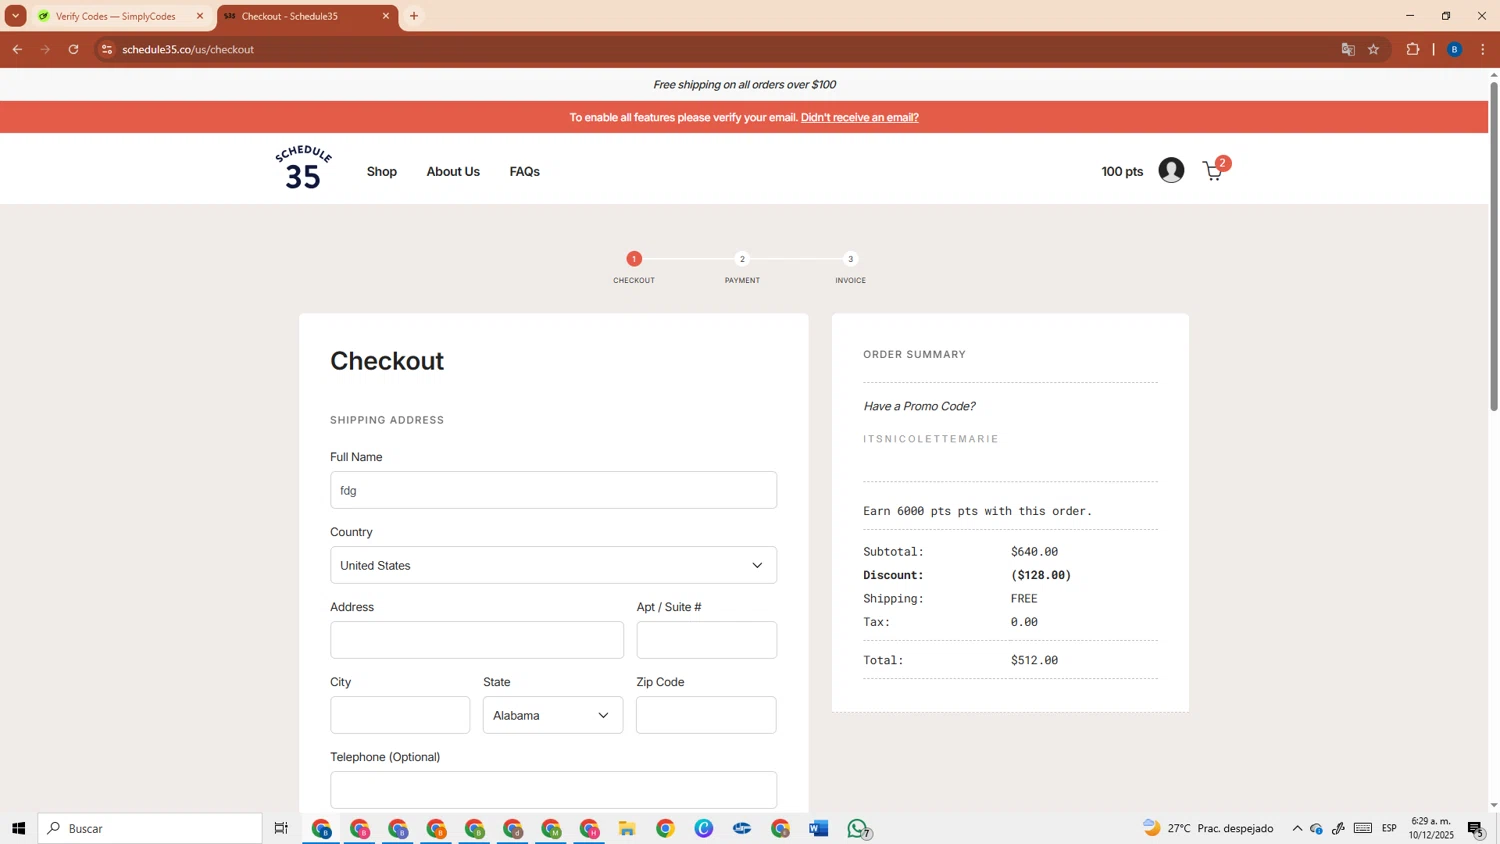Open the Chrome three-dot menu
This screenshot has width=1500, height=844.
click(x=1482, y=49)
